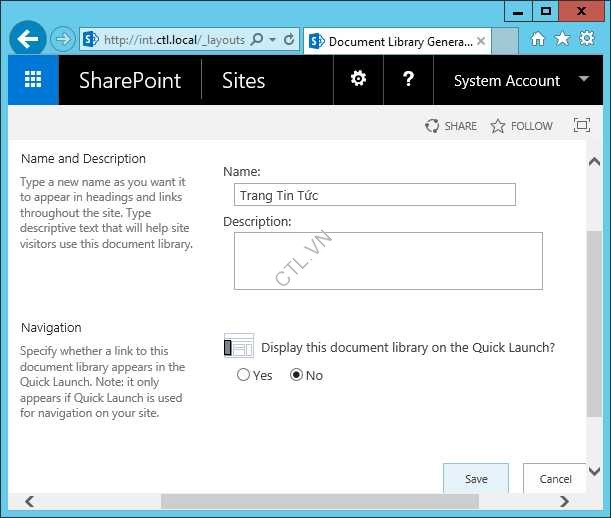Click the vertical scrollbar thumb

click(594, 320)
